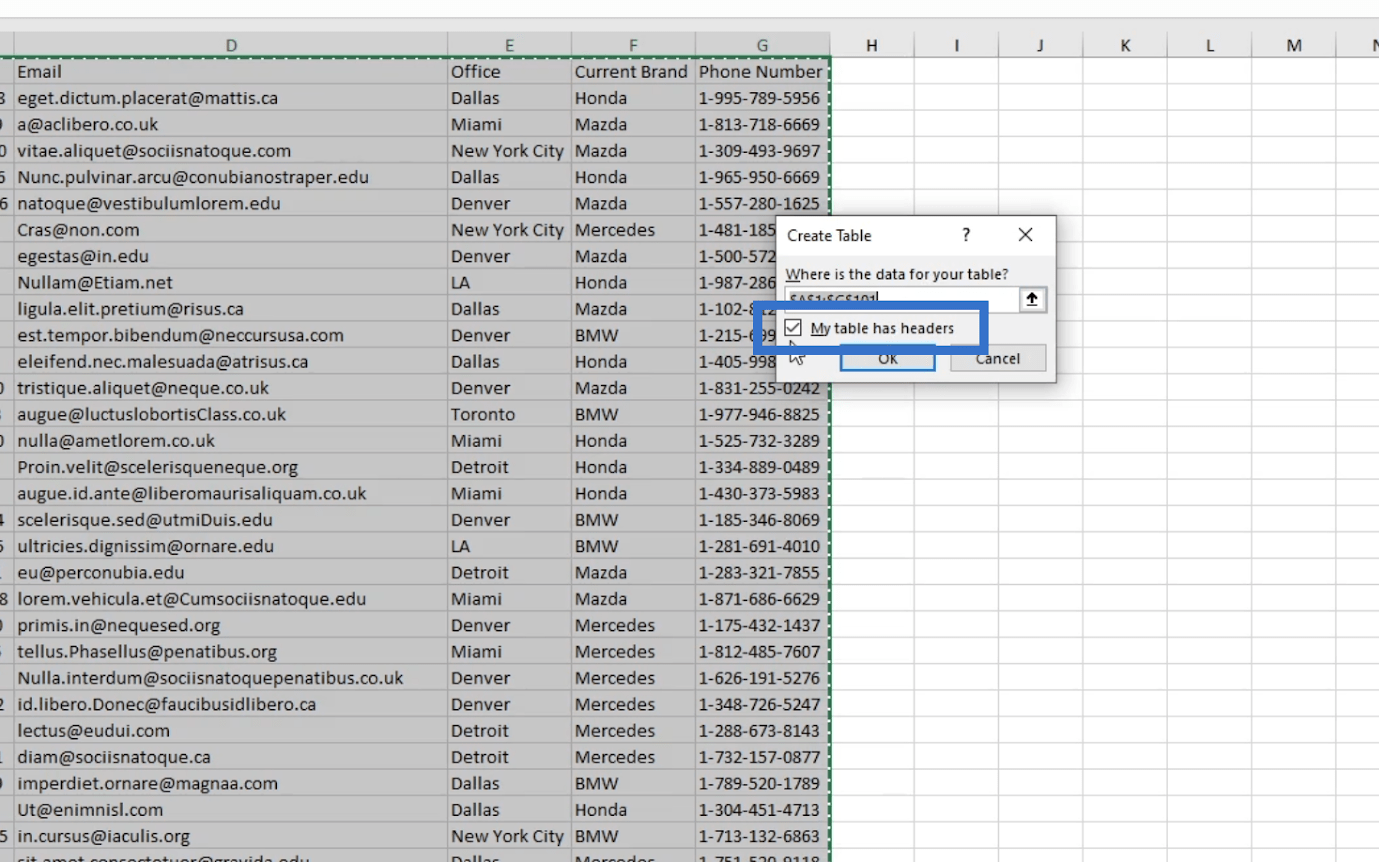The image size is (1379, 862).
Task: Select column I header
Action: tap(956, 45)
